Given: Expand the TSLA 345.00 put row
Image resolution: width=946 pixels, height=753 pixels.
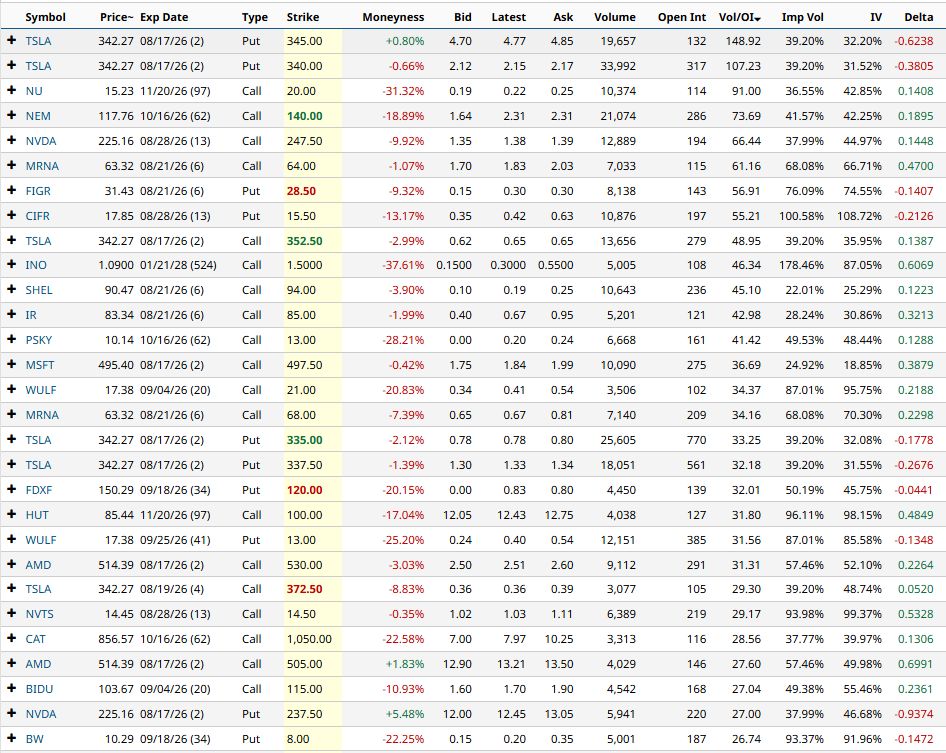Looking at the screenshot, I should click(11, 40).
